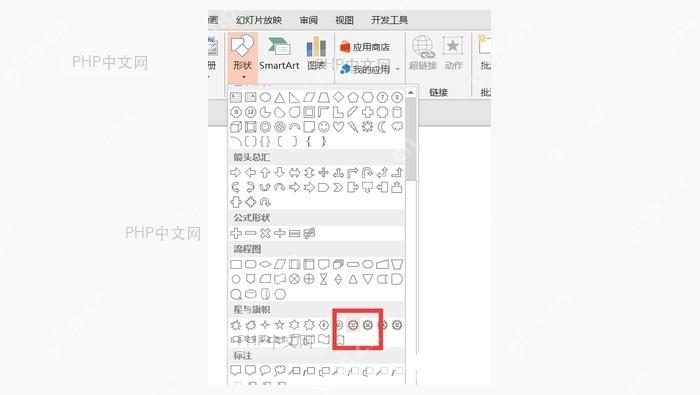The height and width of the screenshot is (395, 700).
Task: Switch to the 开发工具 tab
Action: coord(389,20)
